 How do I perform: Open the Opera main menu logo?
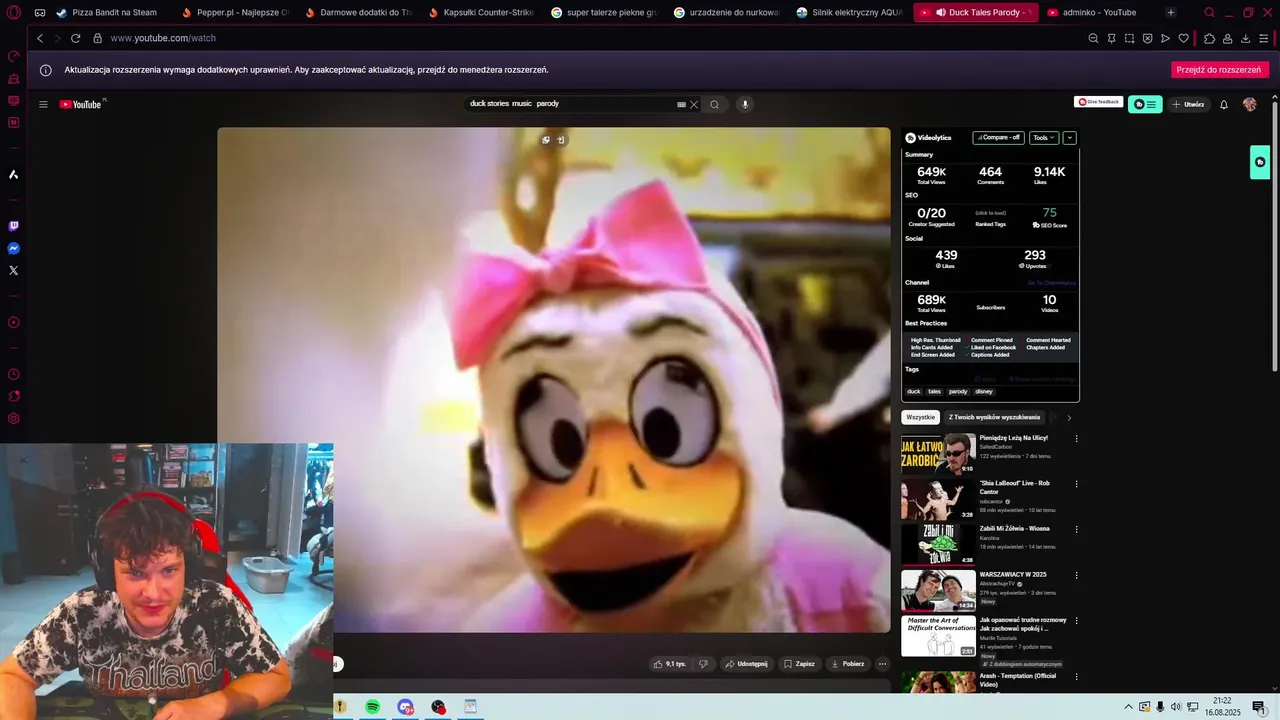pyautogui.click(x=13, y=13)
